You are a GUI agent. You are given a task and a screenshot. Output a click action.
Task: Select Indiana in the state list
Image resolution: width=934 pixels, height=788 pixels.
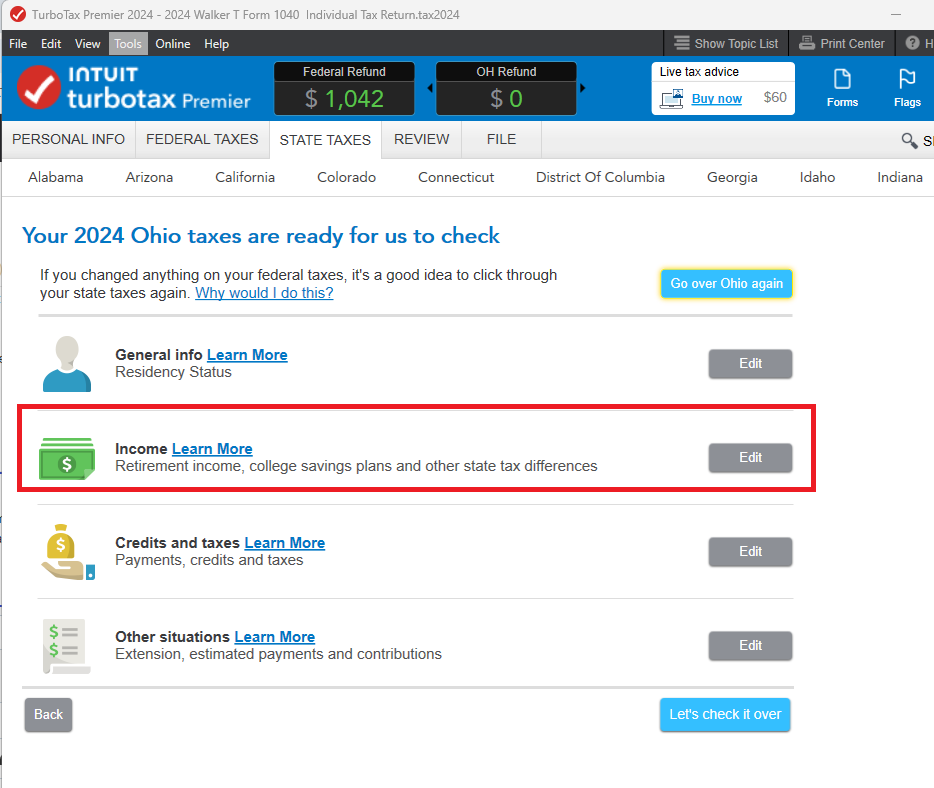(x=900, y=177)
